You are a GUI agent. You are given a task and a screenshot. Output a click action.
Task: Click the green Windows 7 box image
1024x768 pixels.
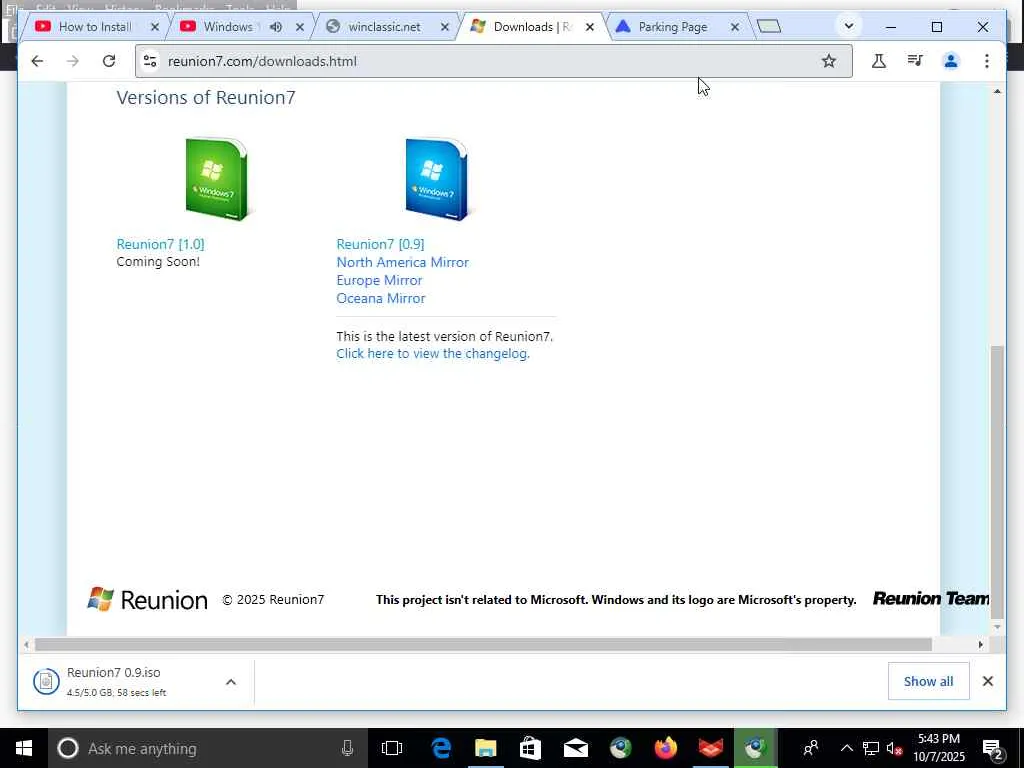[x=216, y=180]
